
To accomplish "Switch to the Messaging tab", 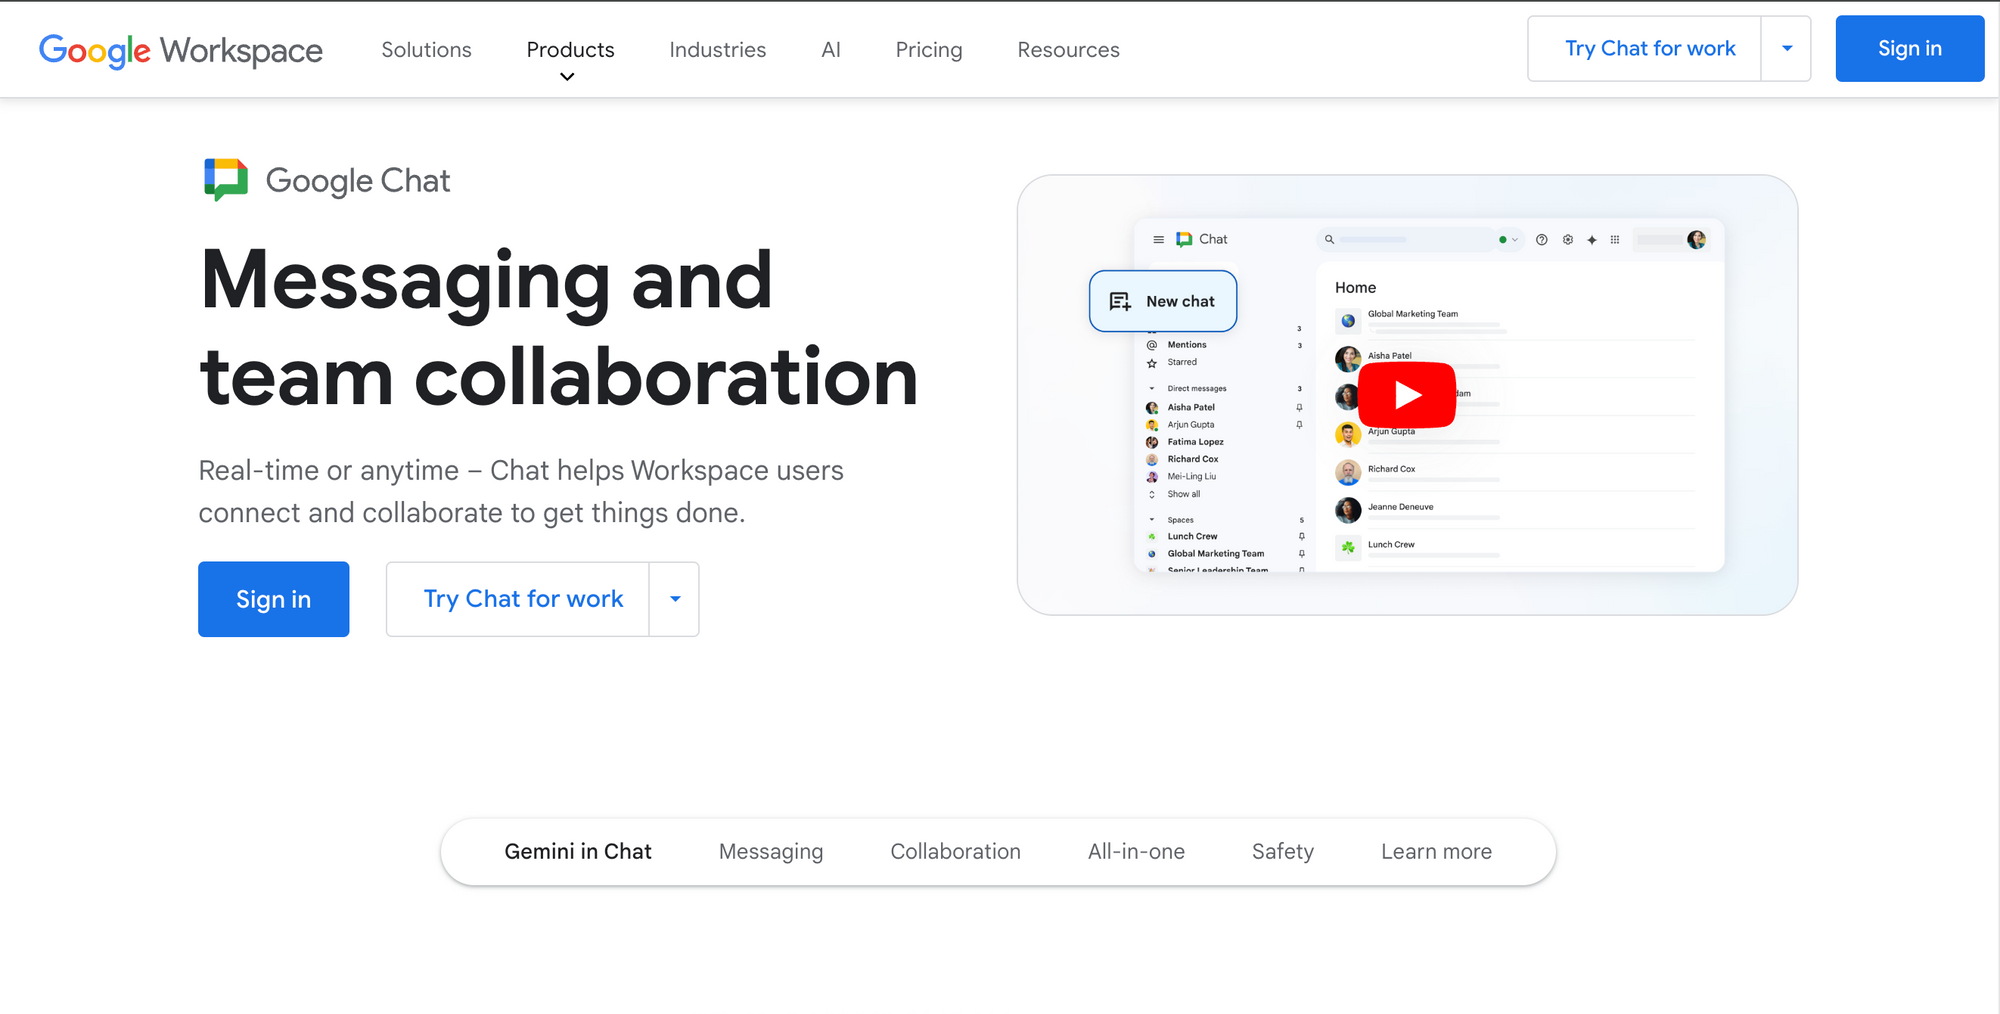I will click(770, 852).
